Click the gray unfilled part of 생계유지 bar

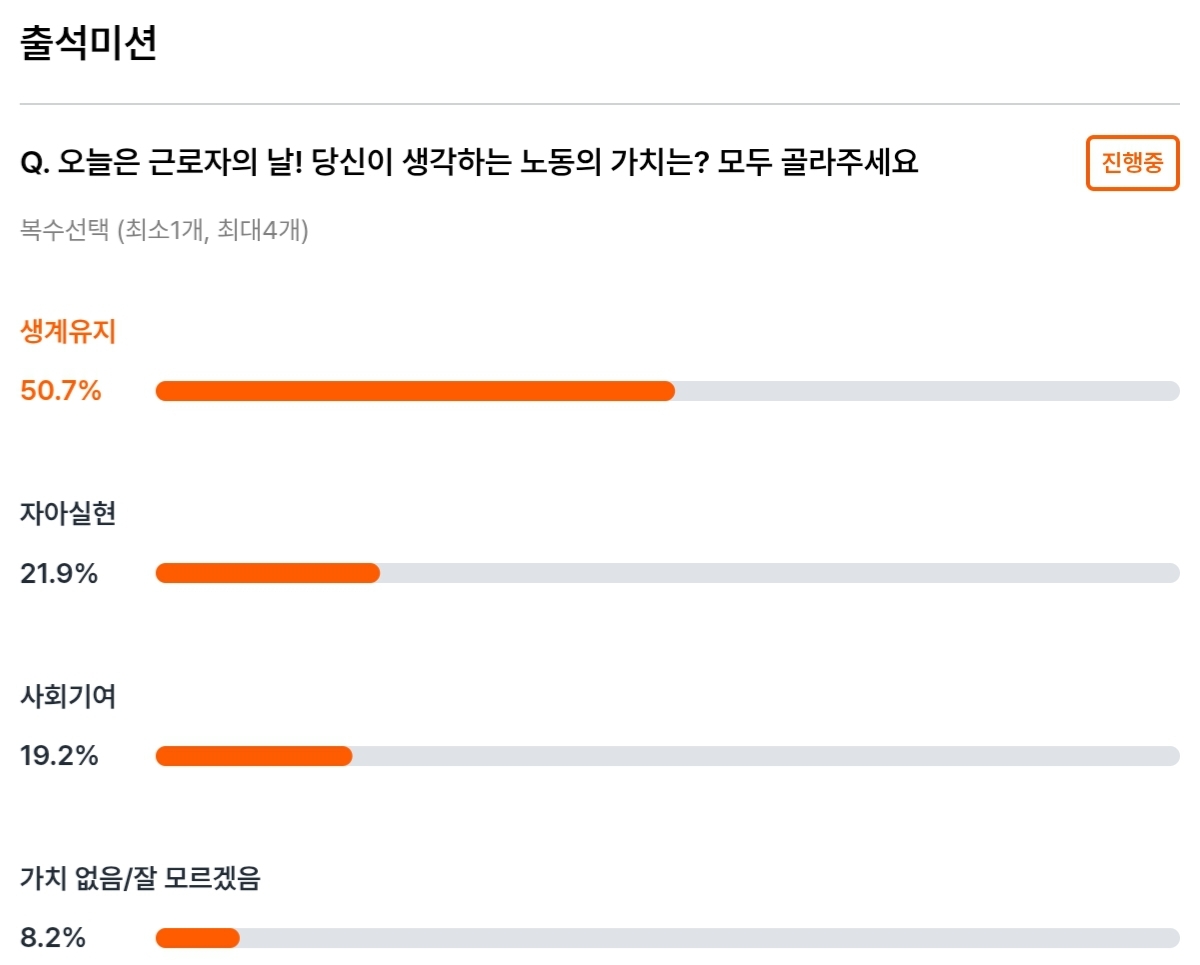pyautogui.click(x=927, y=391)
